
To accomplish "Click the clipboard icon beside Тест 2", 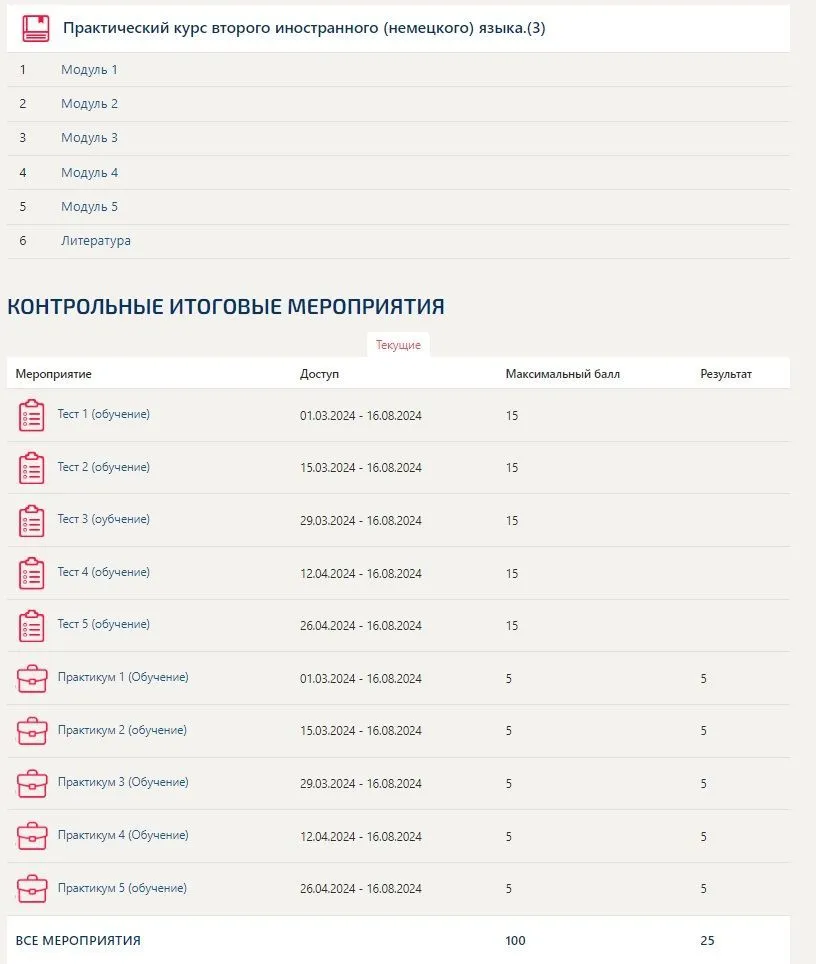I will [32, 468].
